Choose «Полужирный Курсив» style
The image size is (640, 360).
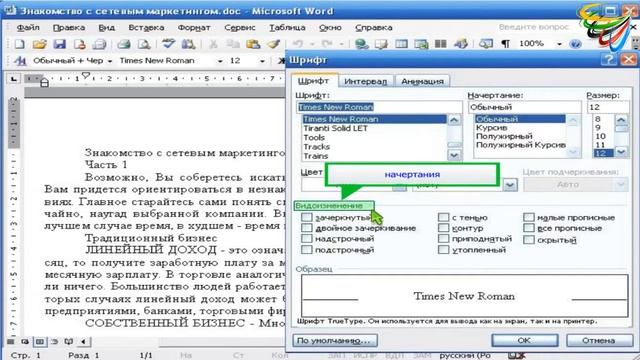[520, 145]
